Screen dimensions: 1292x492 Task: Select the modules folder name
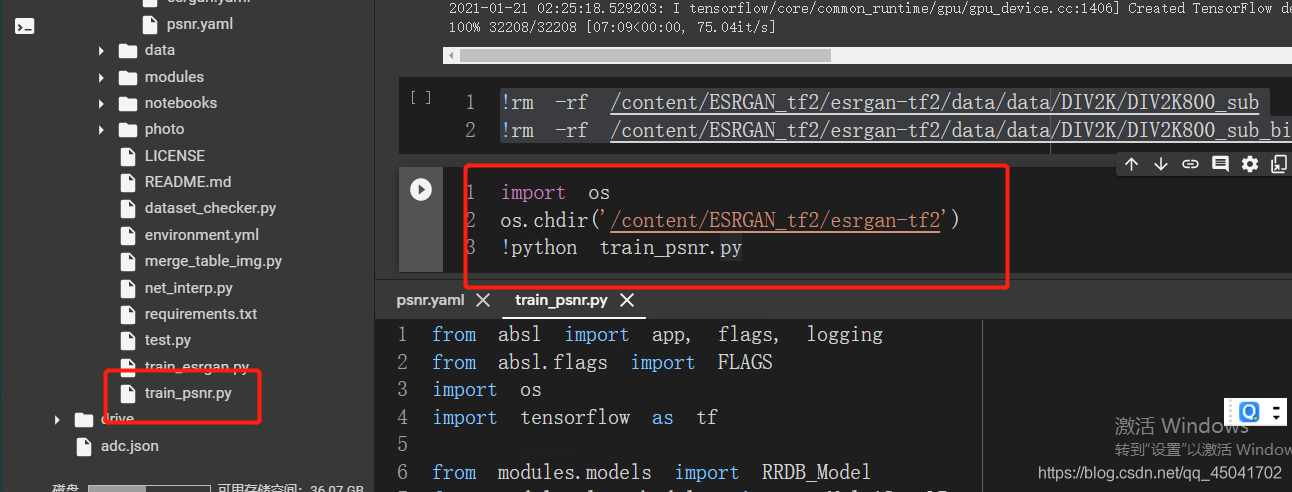(x=174, y=77)
